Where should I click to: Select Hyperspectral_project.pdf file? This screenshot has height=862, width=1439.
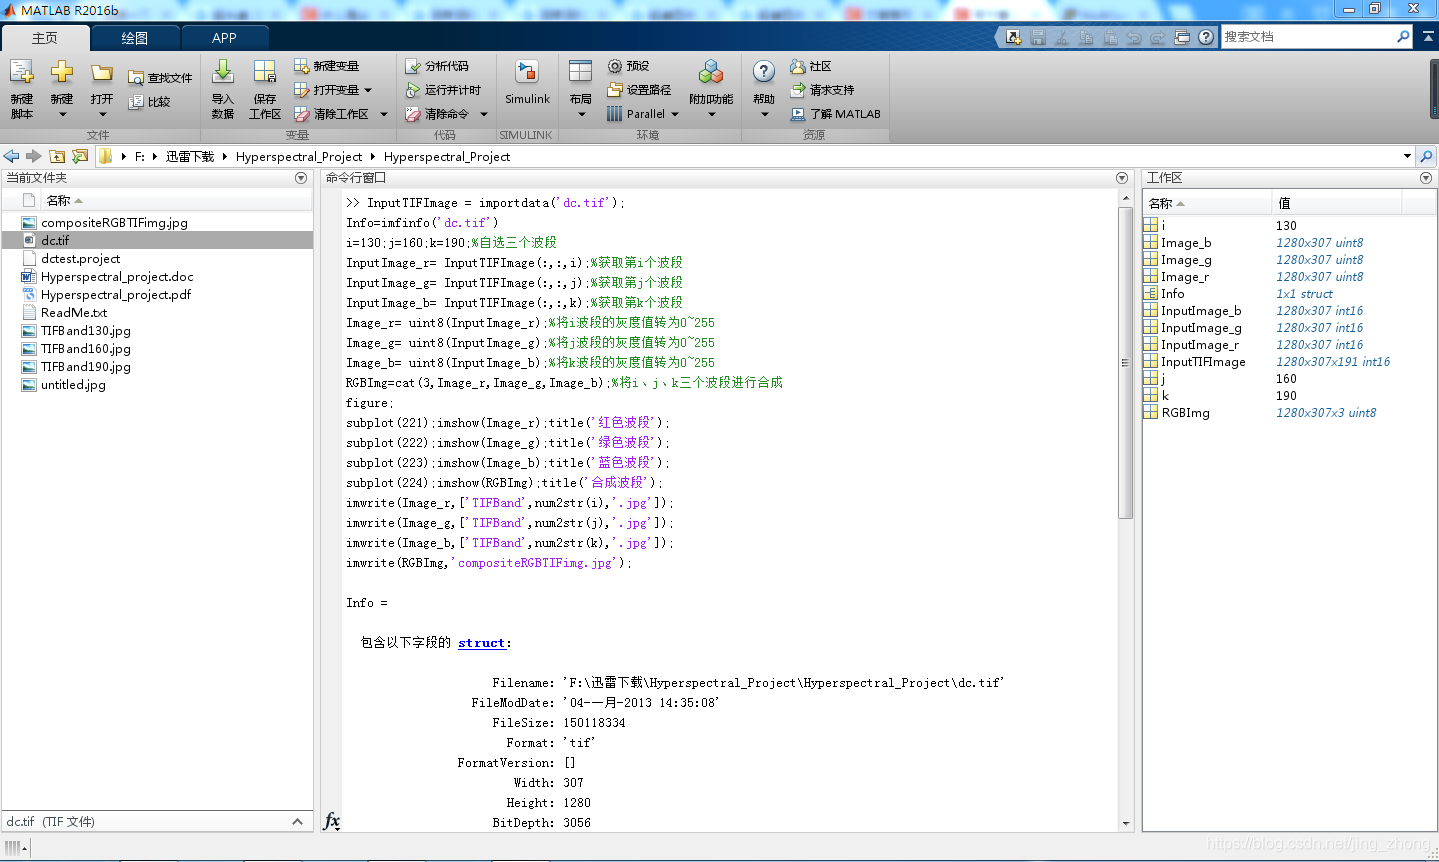coord(116,295)
